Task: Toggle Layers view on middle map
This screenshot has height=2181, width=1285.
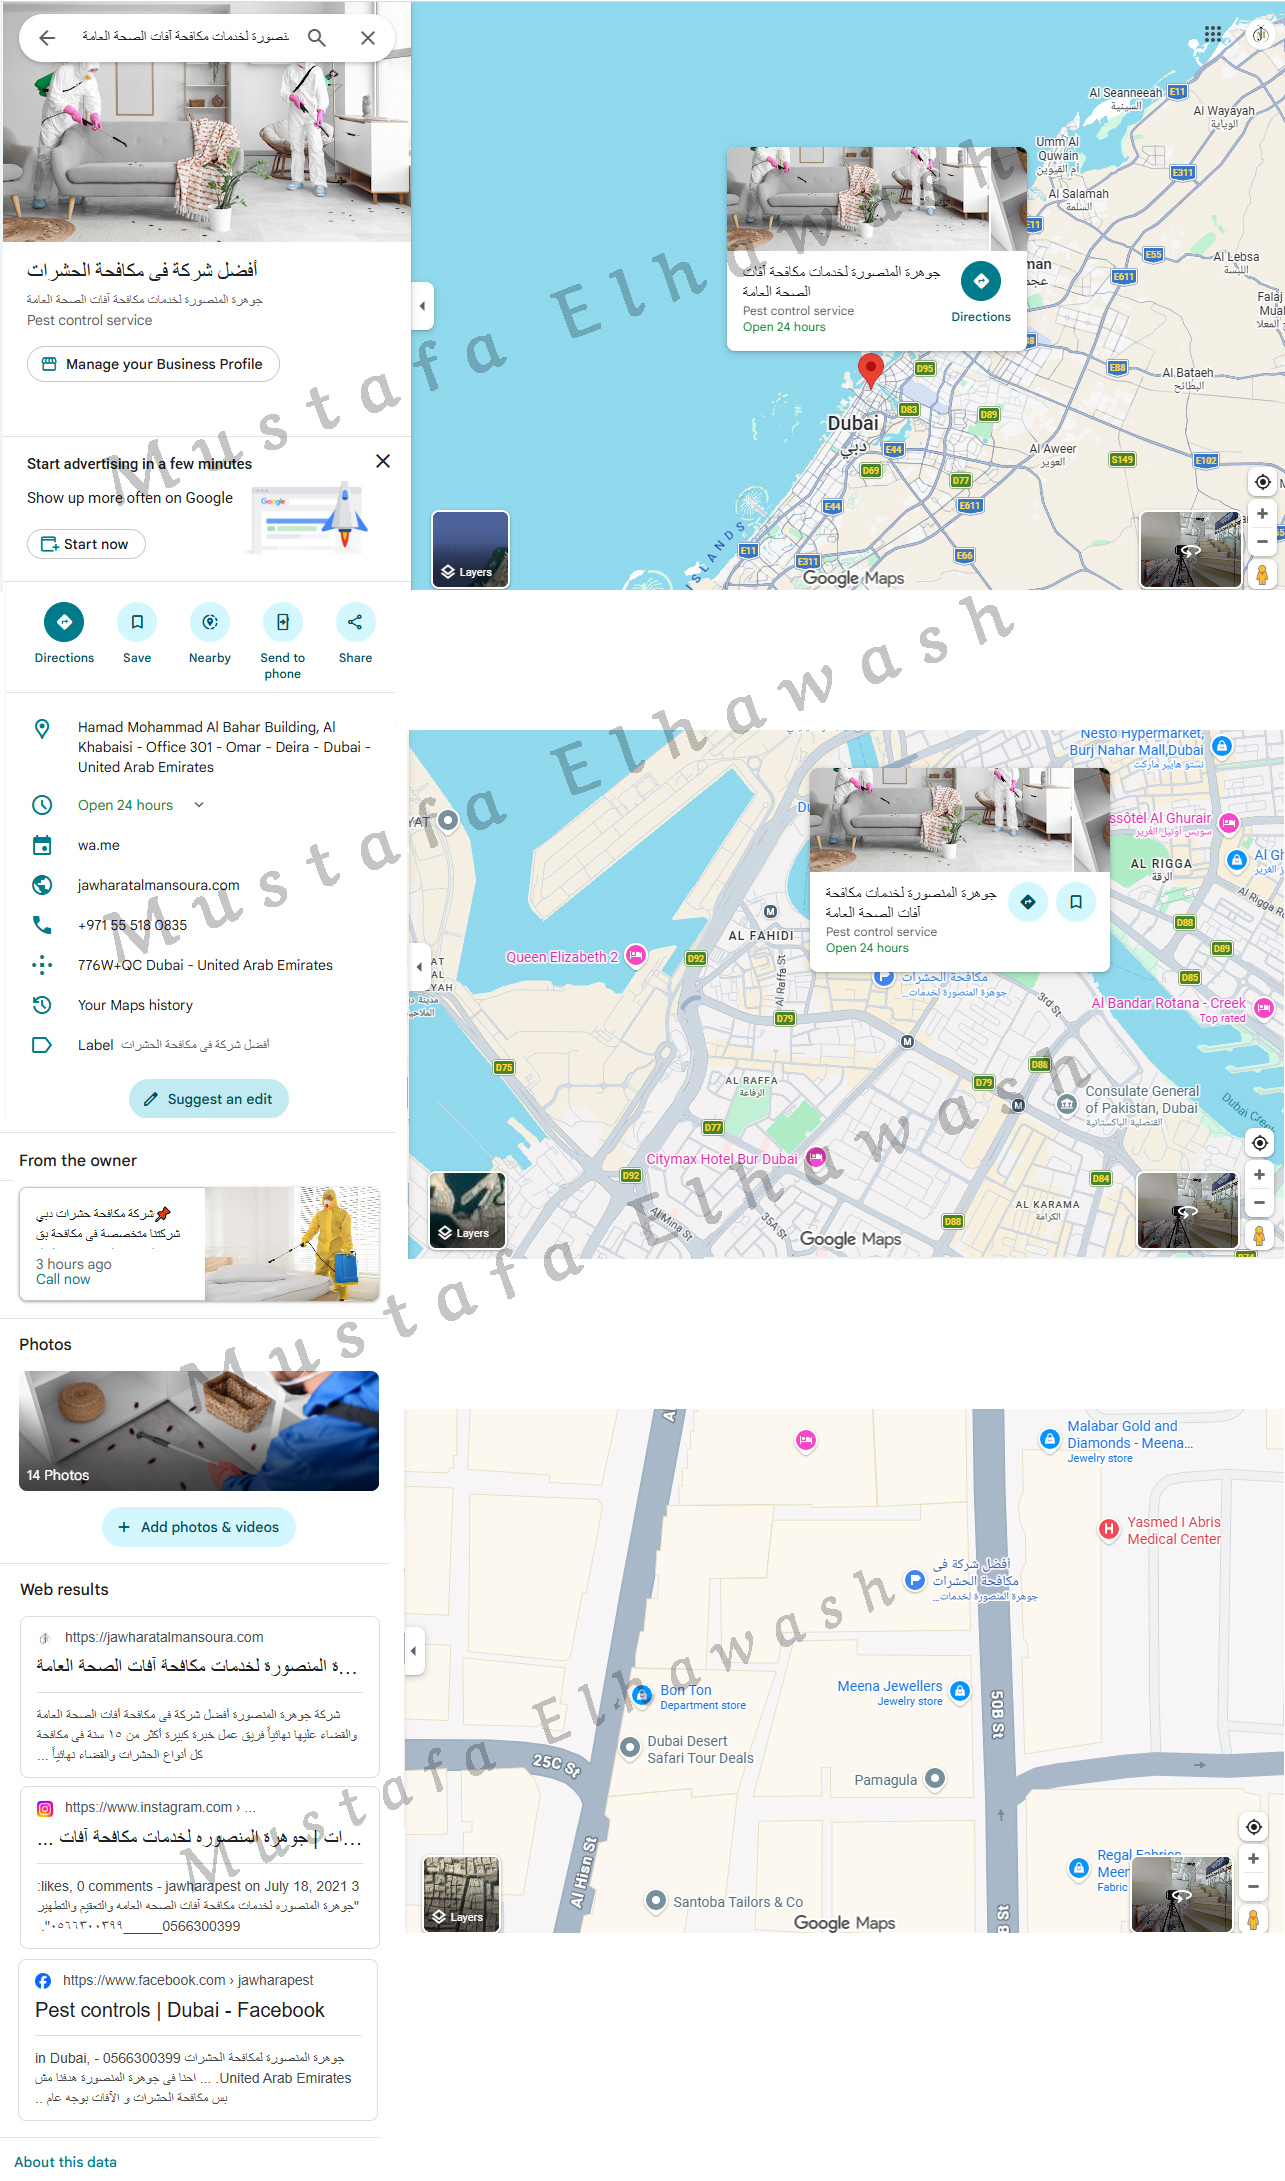Action: pos(467,1210)
